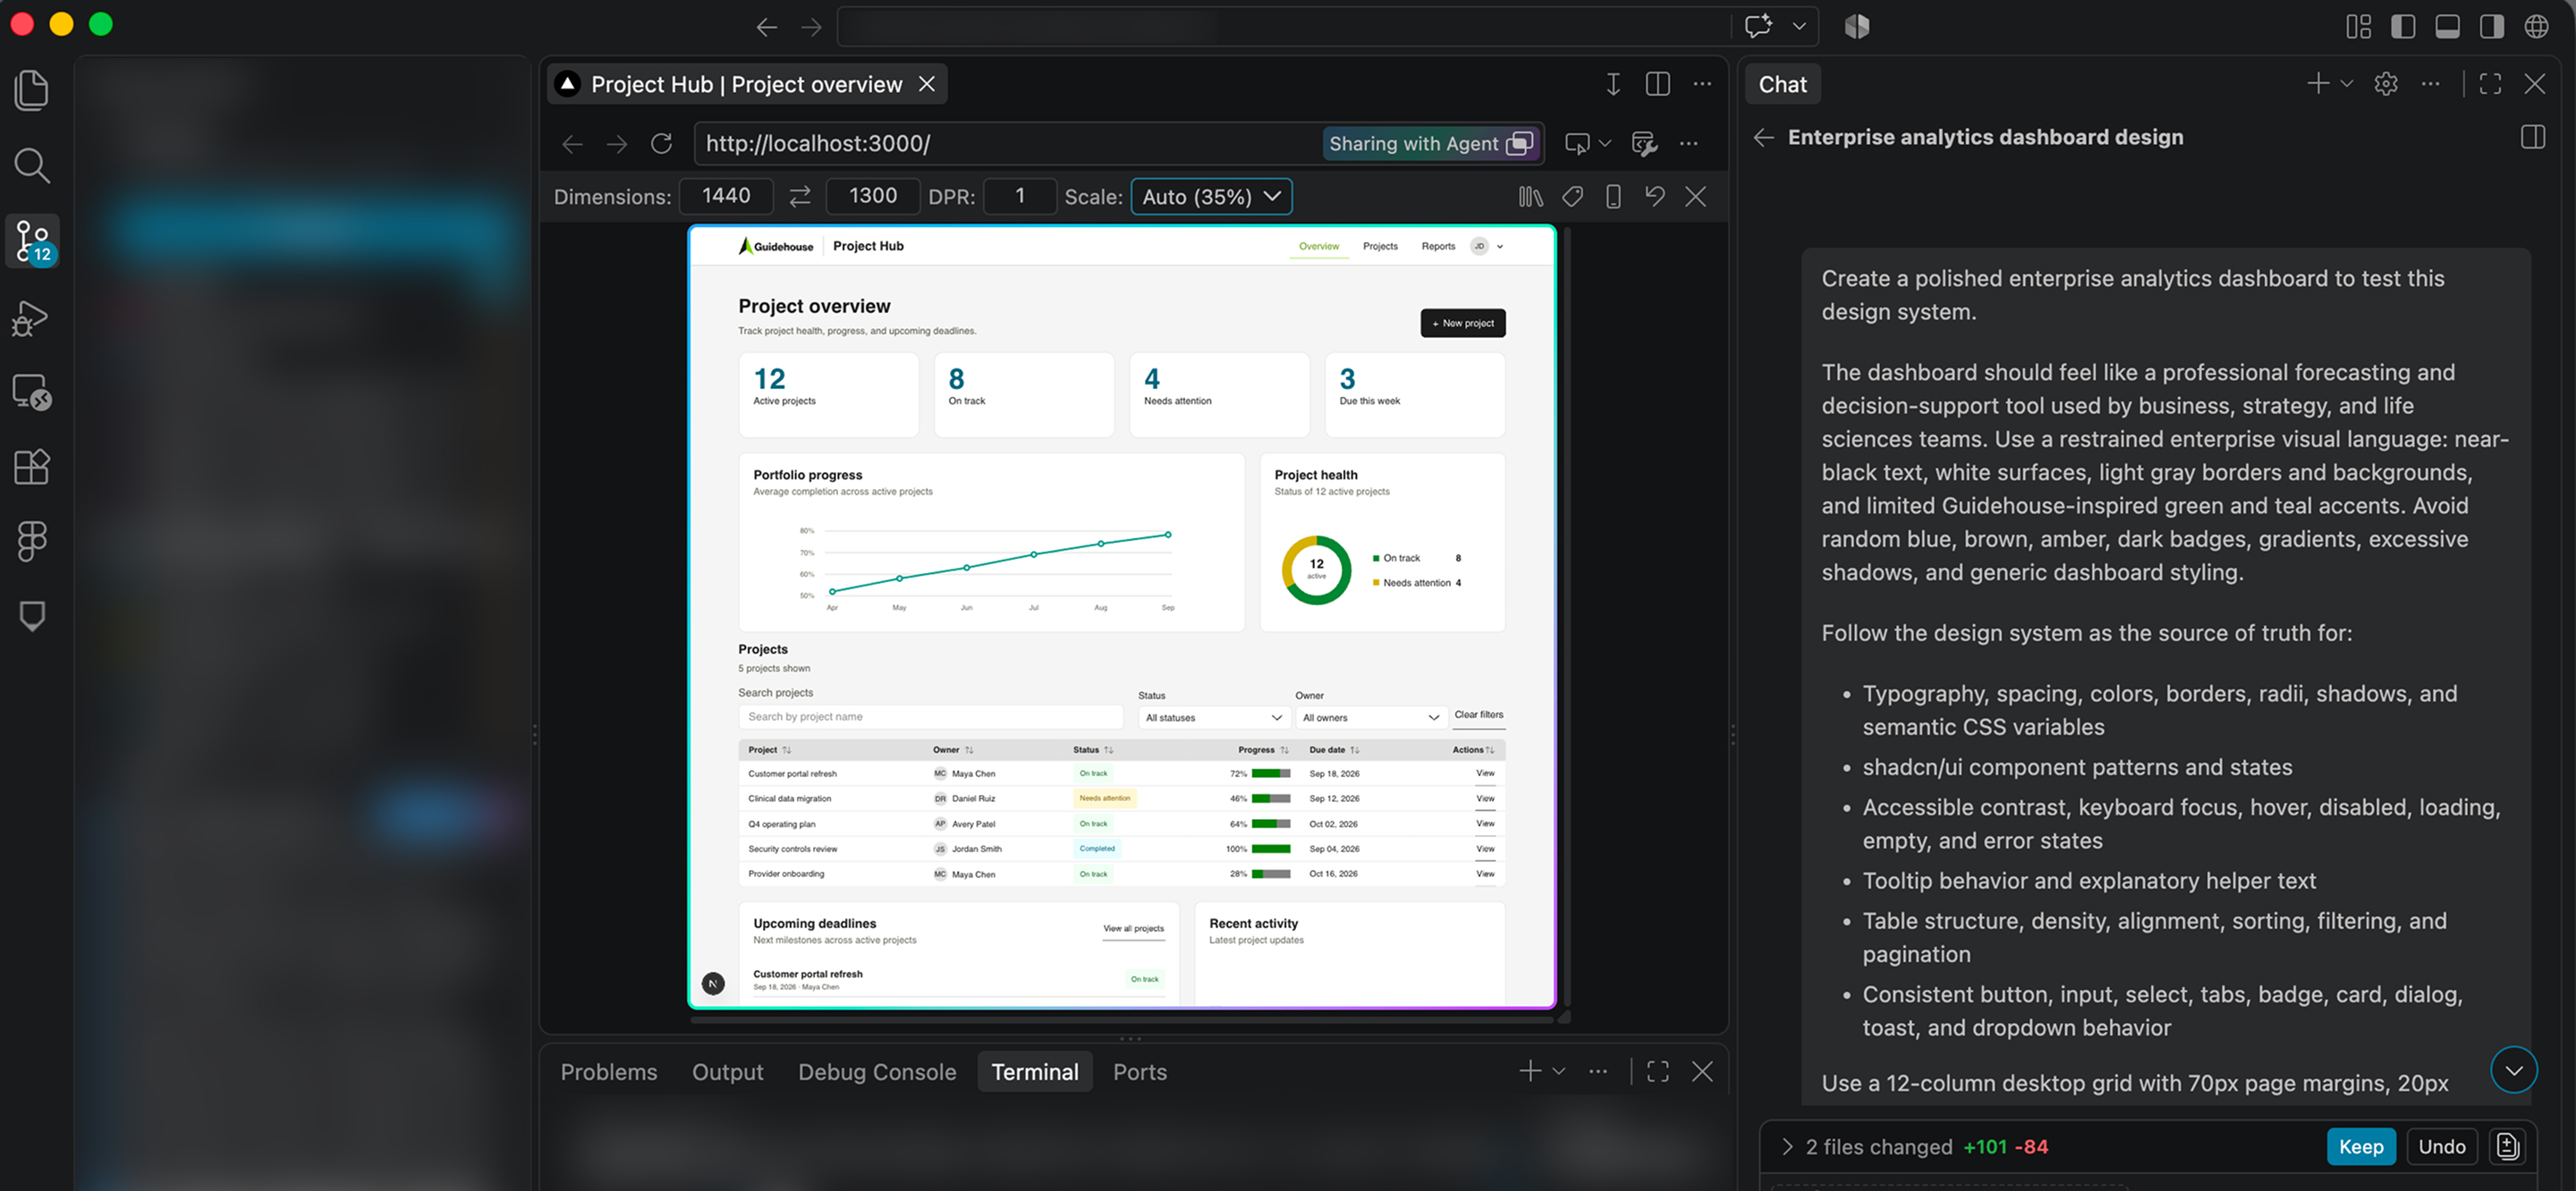This screenshot has width=2576, height=1191.
Task: Click Keep to accept changes
Action: [x=2360, y=1146]
